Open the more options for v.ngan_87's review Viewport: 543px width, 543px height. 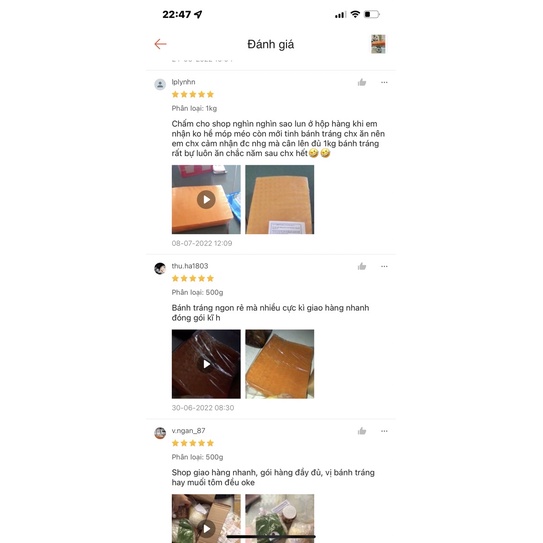point(384,431)
